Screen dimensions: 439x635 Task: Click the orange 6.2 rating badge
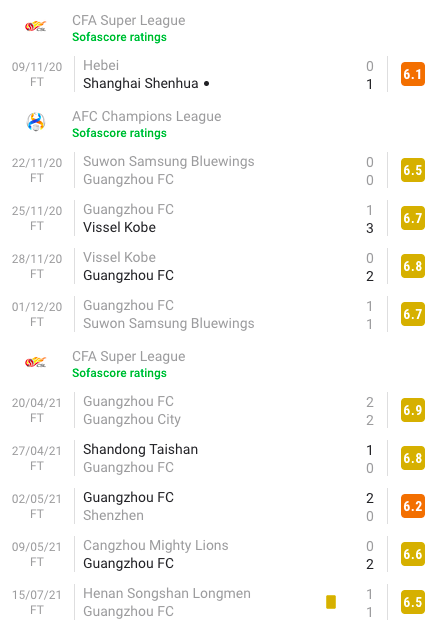pos(413,506)
